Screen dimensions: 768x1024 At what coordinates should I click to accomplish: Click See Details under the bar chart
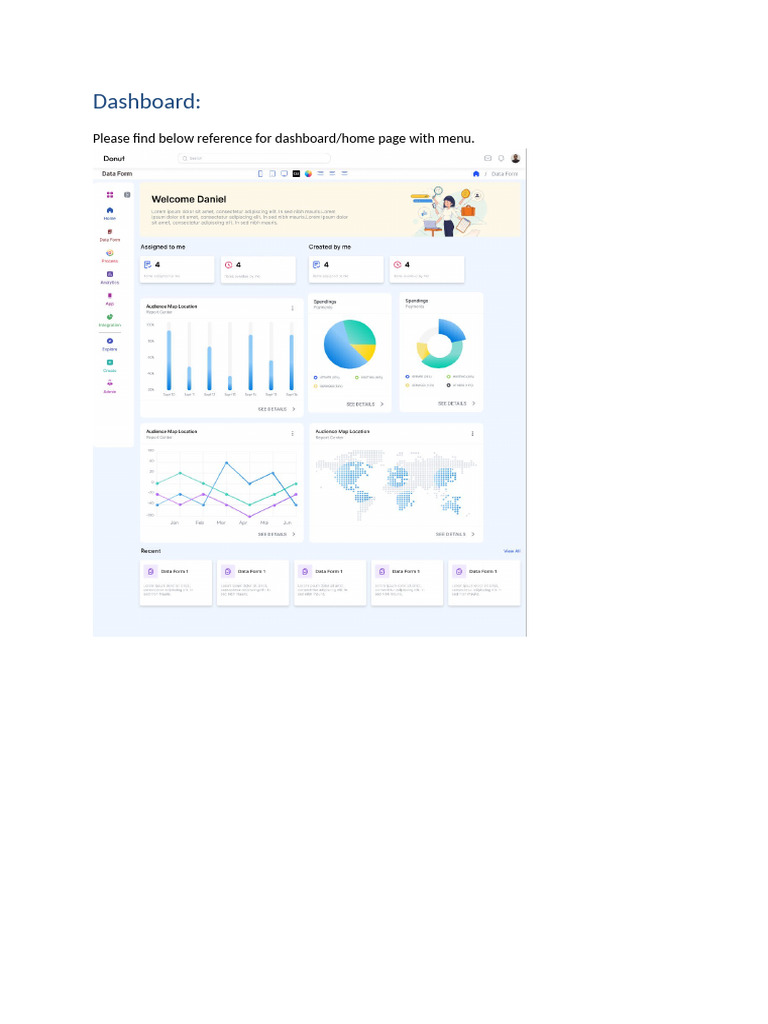tap(276, 409)
